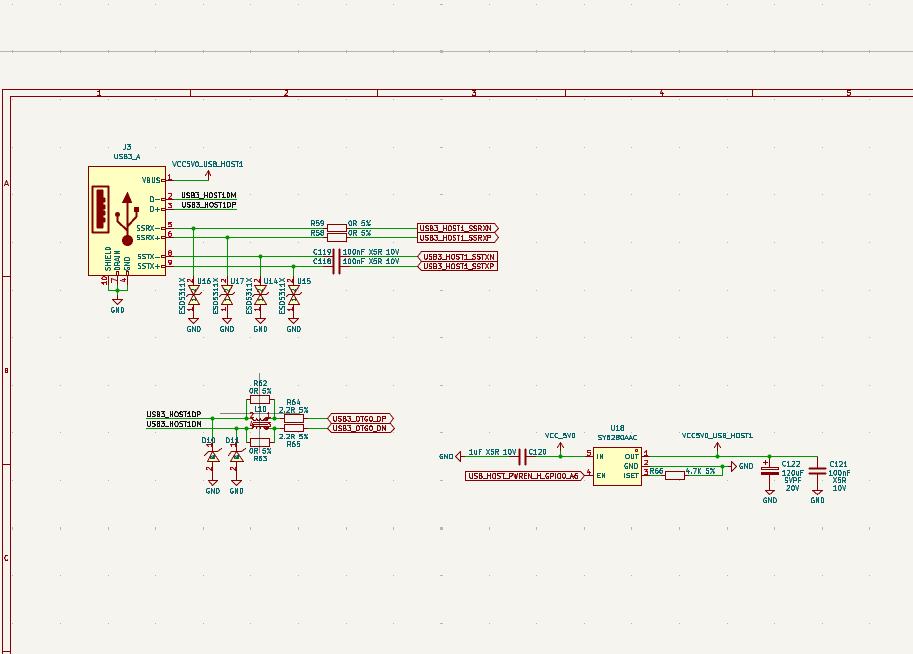Viewport: 913px width, 654px height.
Task: Select resistor R59 on the SSRXN line
Action: pos(337,229)
